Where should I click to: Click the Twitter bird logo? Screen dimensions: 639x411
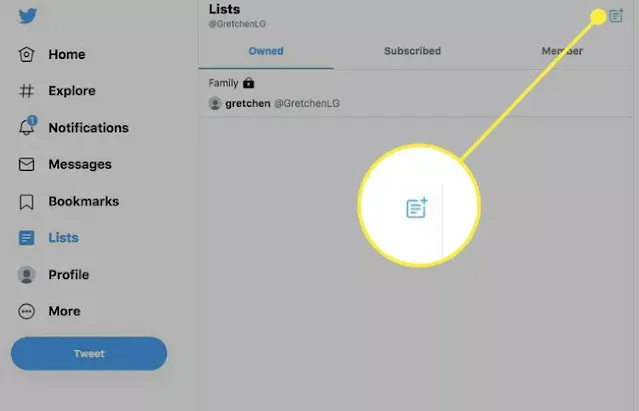[x=27, y=15]
